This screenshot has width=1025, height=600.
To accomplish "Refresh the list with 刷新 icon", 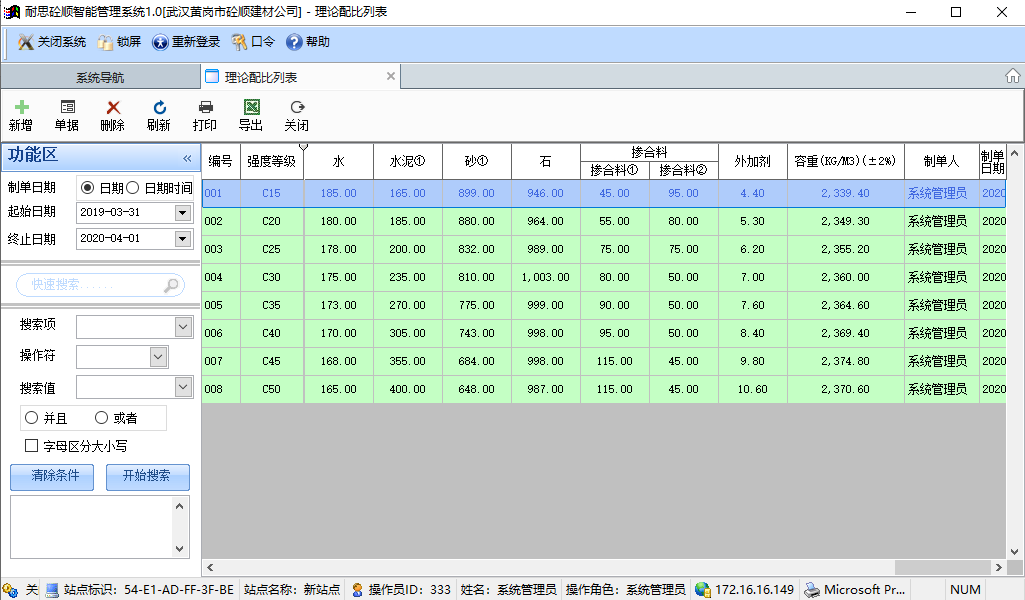I will tap(159, 107).
